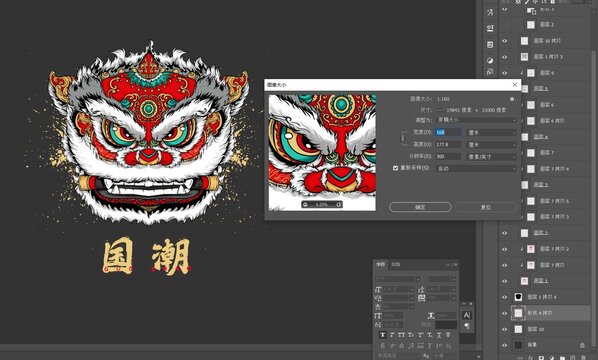Select the 图层 7 拷贝 4 layer
Viewport: 598px width, 360px height.
click(x=554, y=169)
